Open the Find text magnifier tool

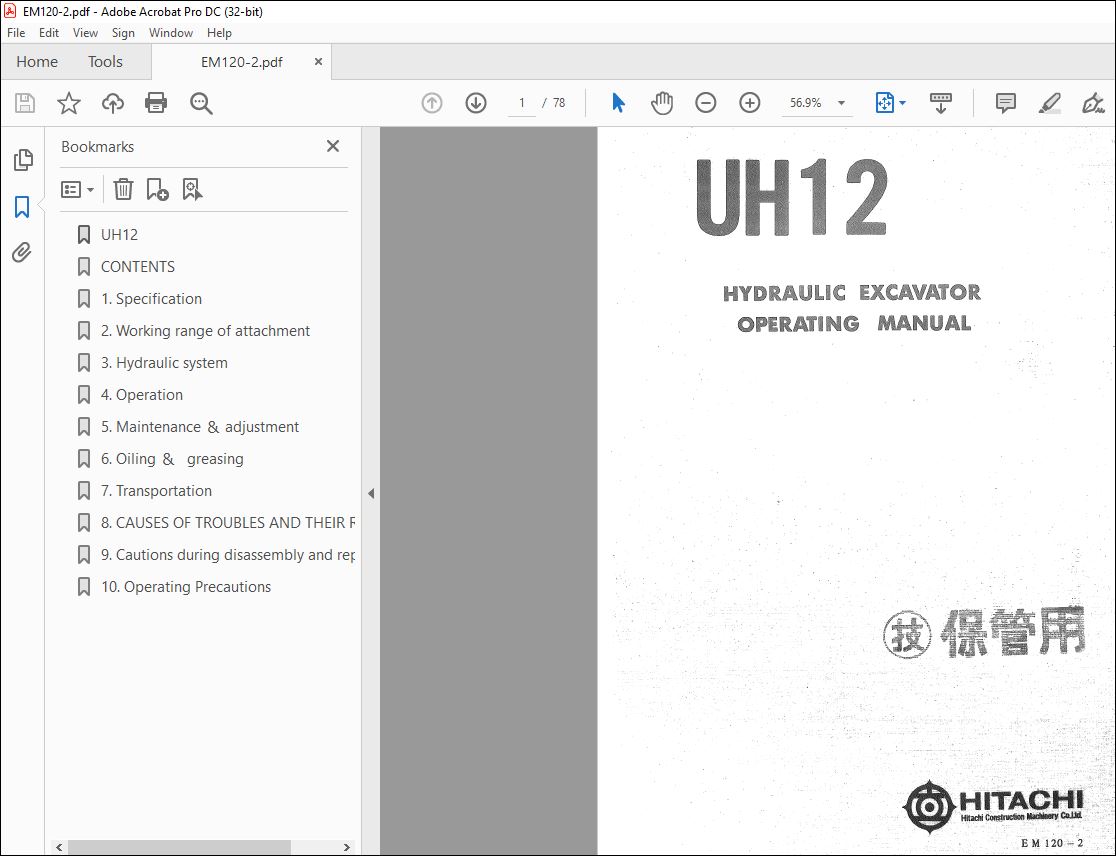(201, 103)
